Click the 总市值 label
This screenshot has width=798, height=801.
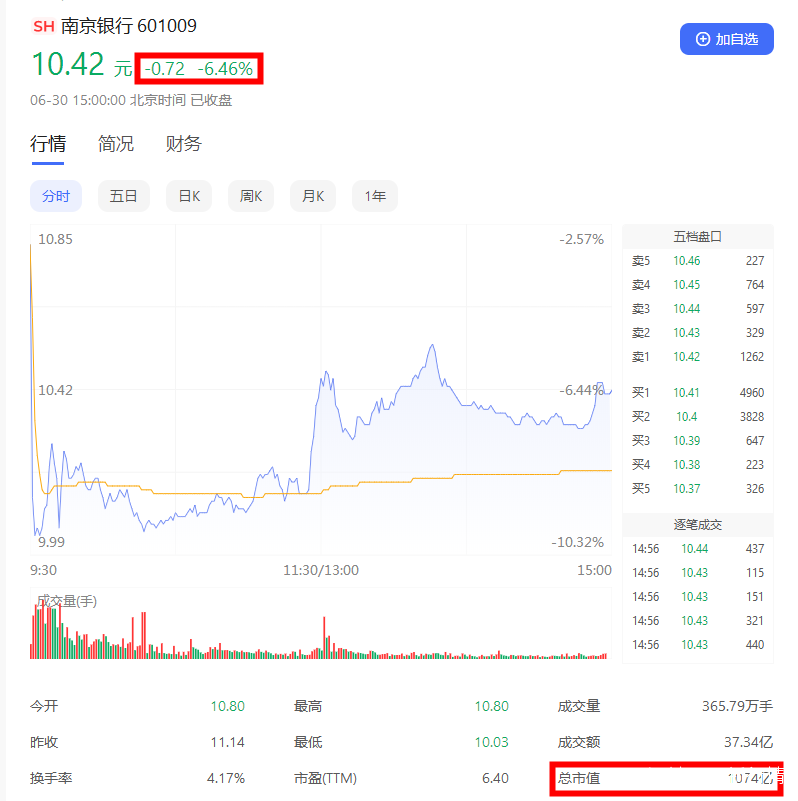tap(579, 779)
